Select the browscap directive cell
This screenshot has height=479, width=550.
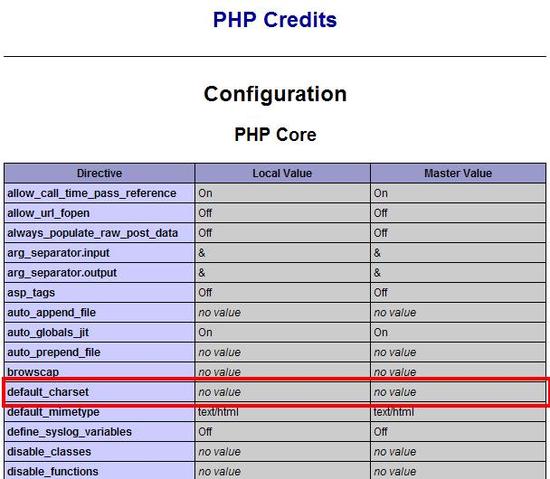coord(99,372)
